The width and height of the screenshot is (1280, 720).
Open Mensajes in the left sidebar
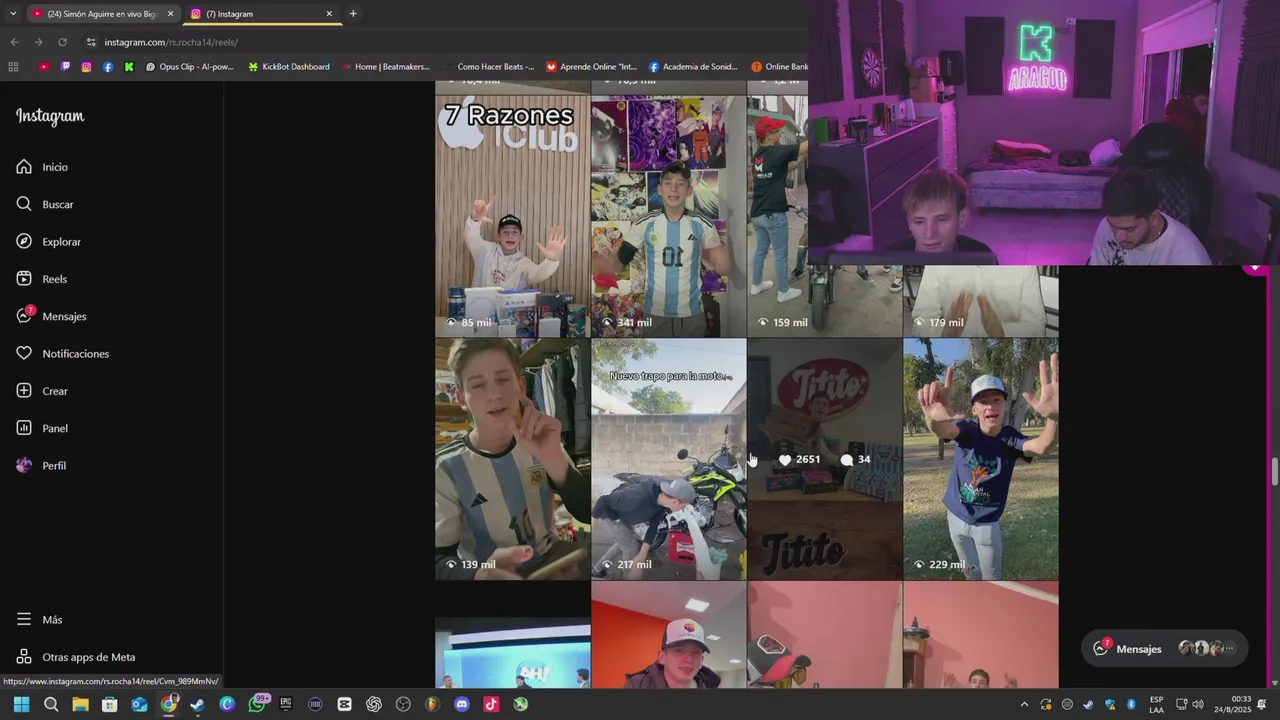point(51,316)
